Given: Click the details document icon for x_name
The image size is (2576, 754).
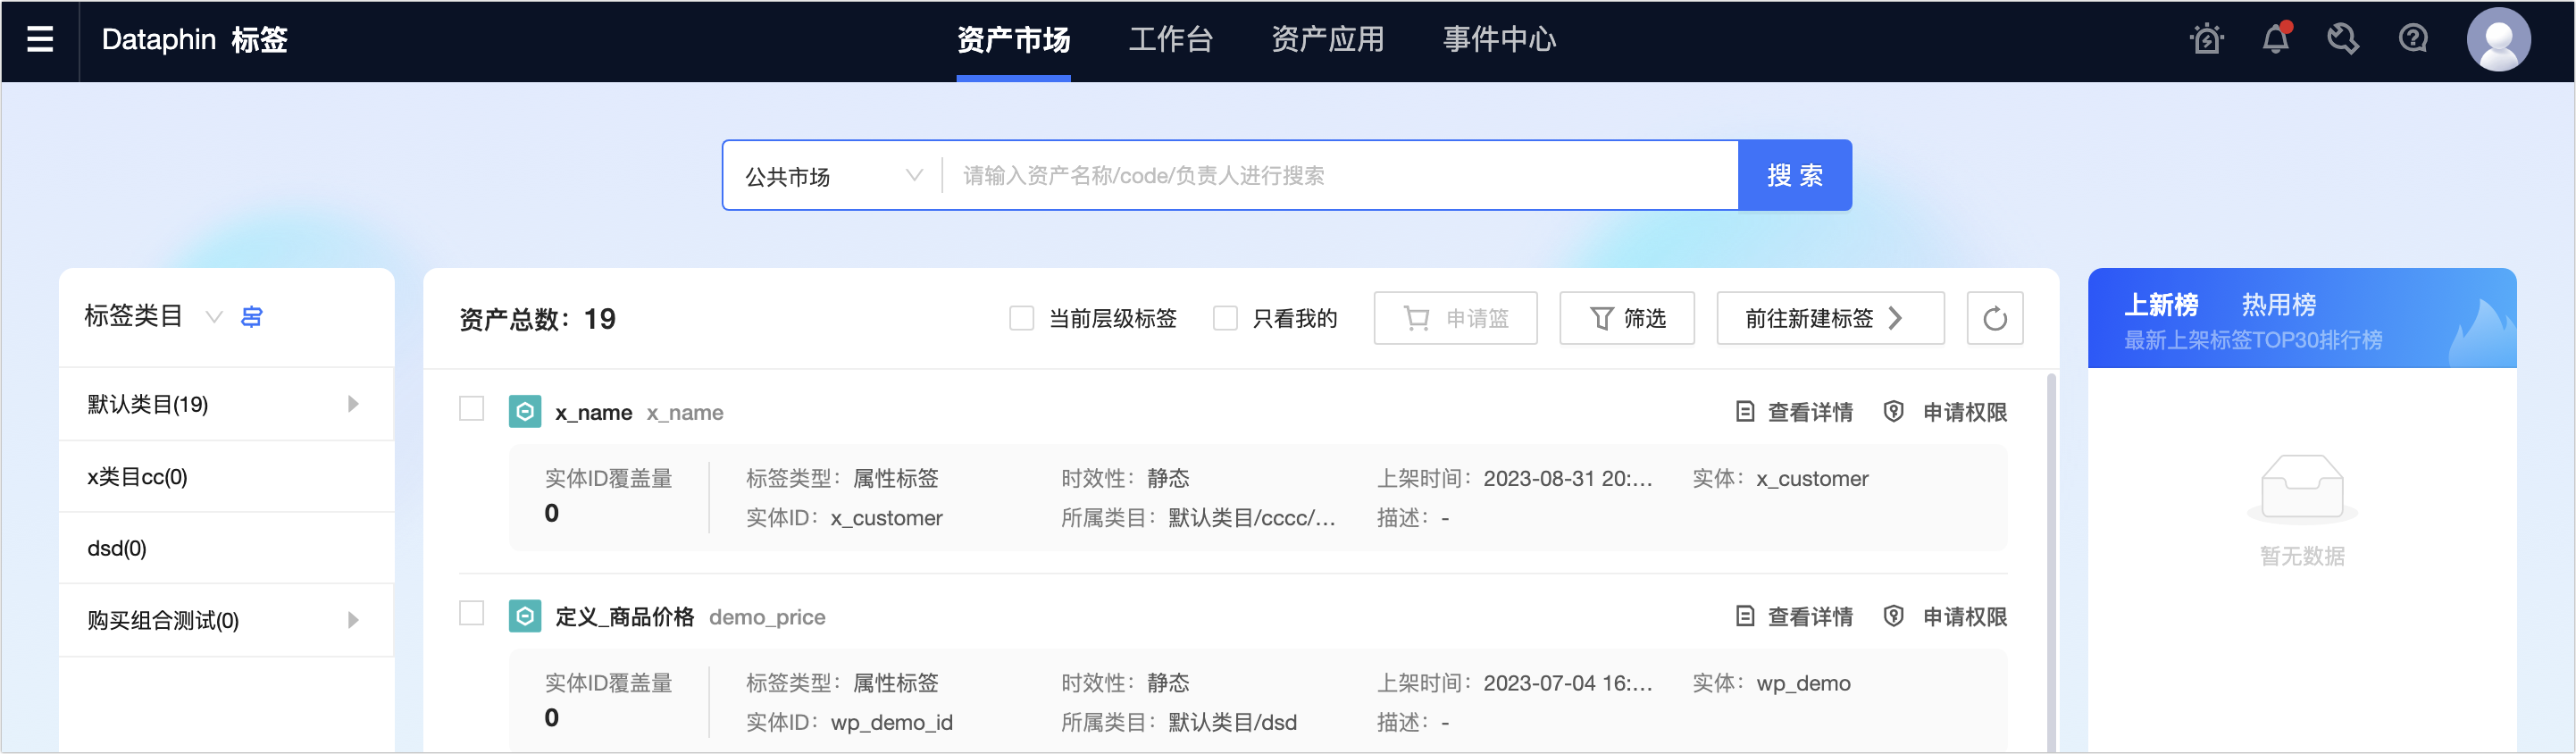Looking at the screenshot, I should click(1745, 412).
